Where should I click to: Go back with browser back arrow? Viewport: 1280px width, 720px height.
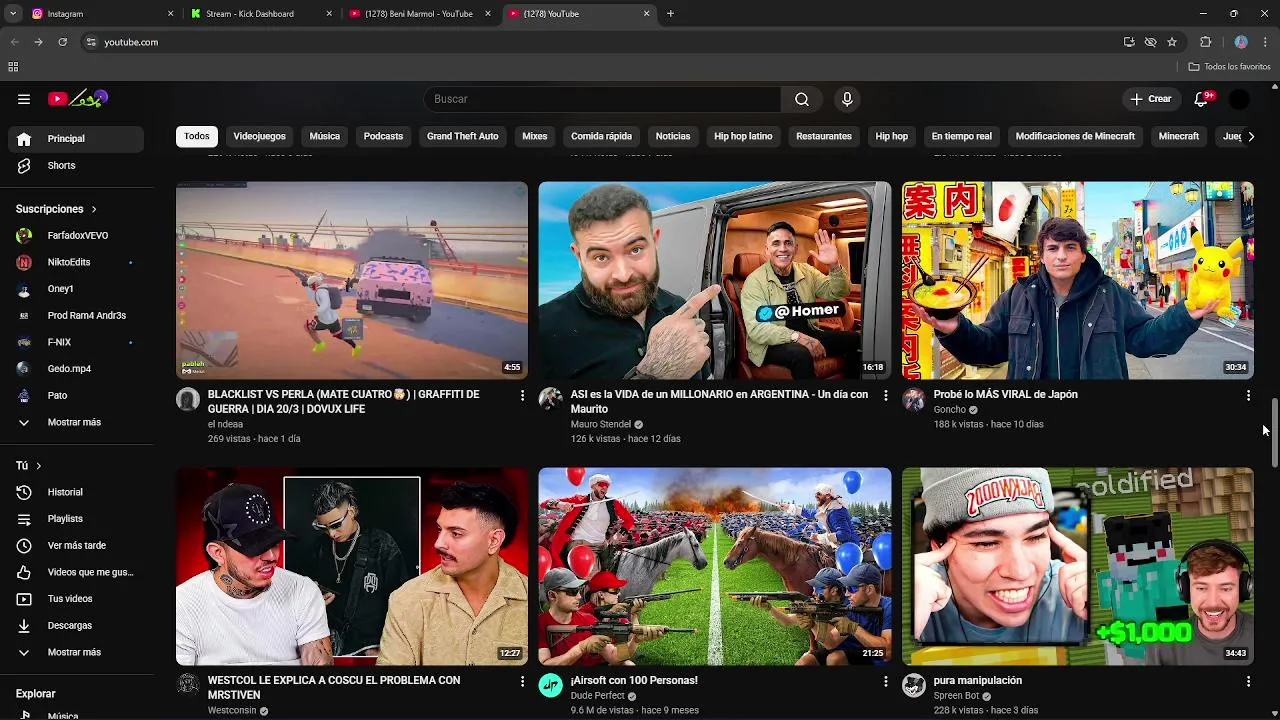(14, 42)
